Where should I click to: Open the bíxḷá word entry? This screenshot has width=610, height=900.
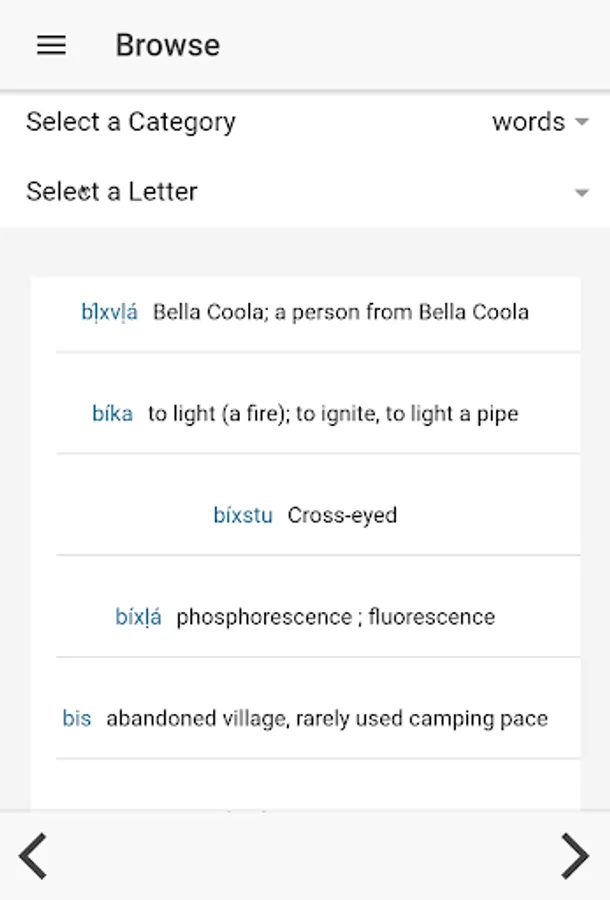coord(138,617)
